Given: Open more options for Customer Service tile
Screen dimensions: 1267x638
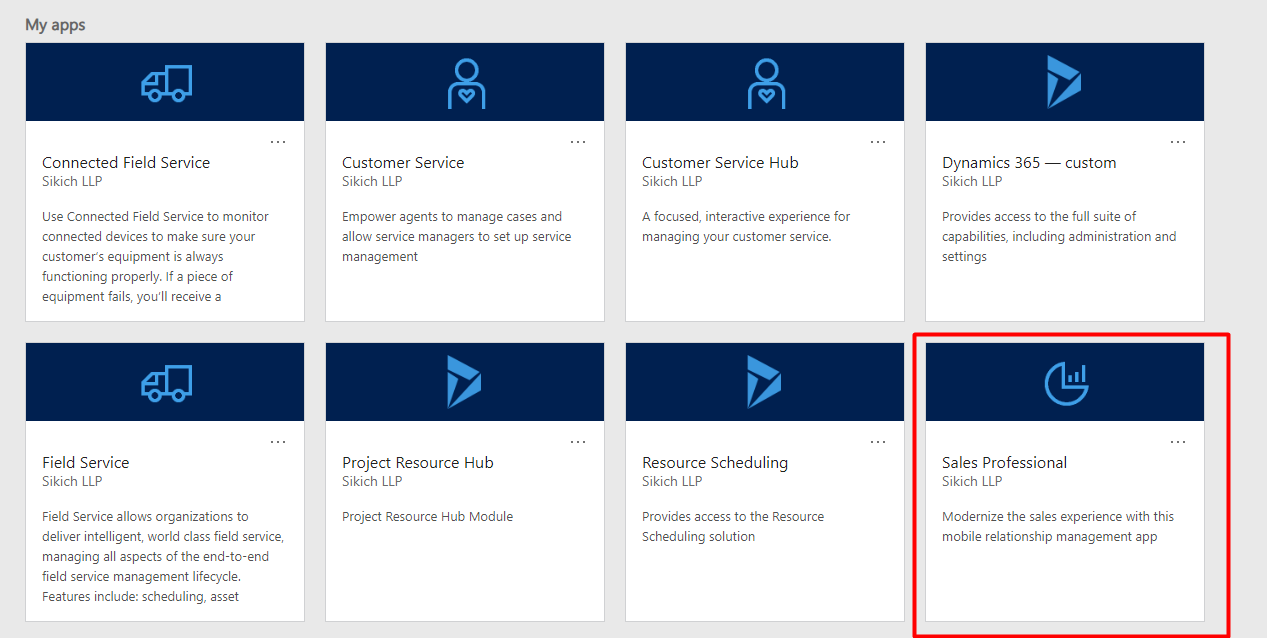Looking at the screenshot, I should (x=578, y=142).
